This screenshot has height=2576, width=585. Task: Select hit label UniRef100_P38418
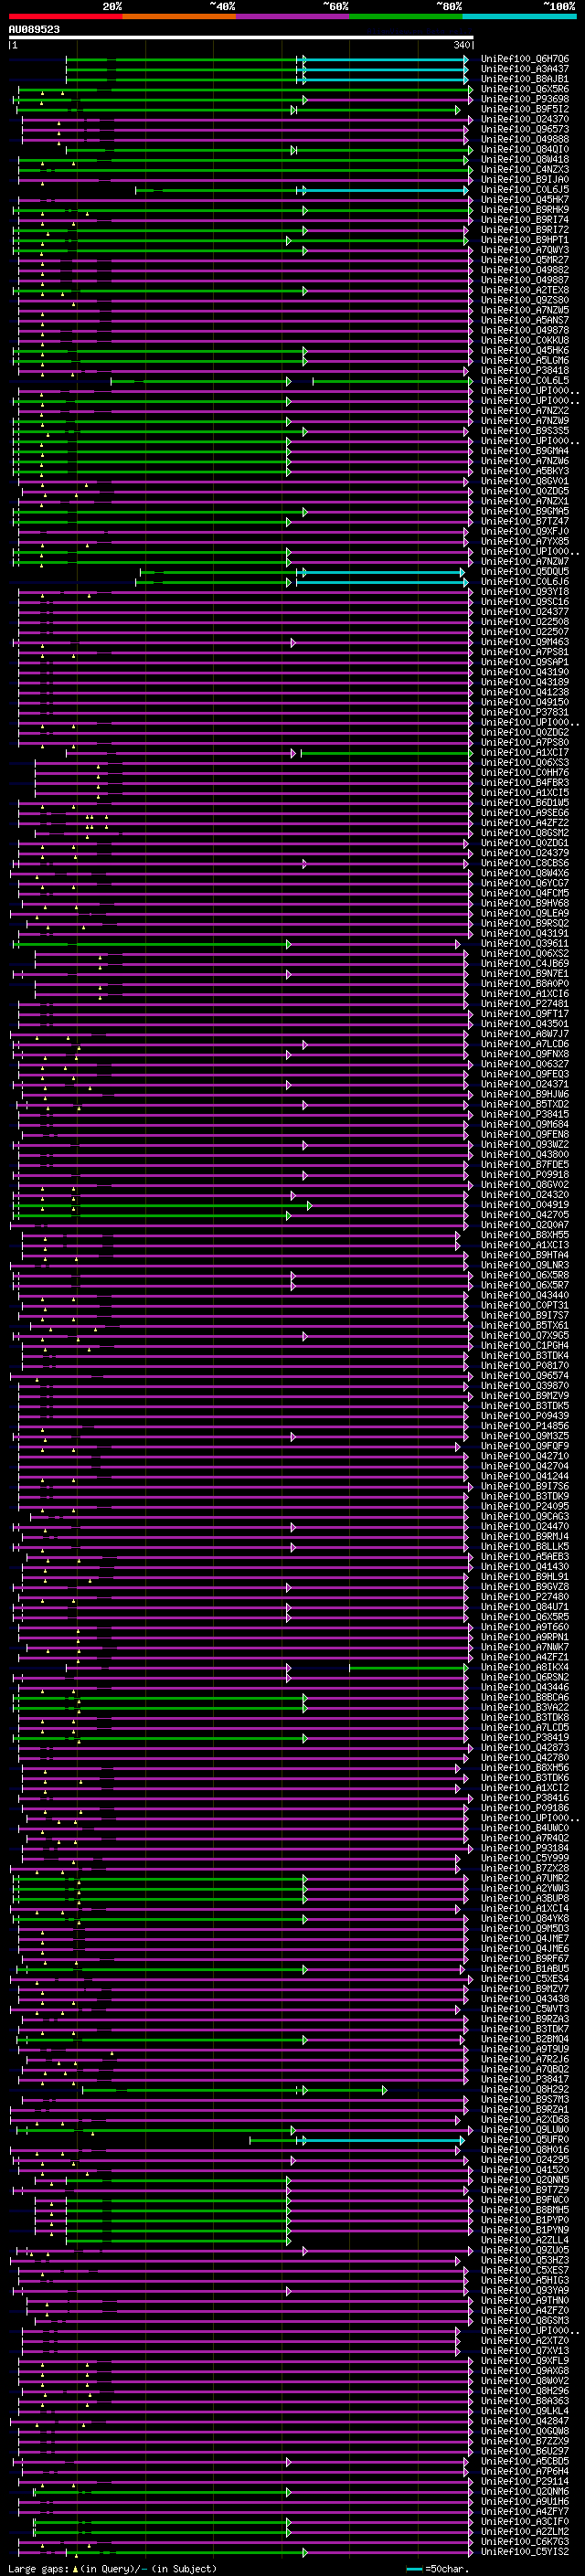coord(525,370)
